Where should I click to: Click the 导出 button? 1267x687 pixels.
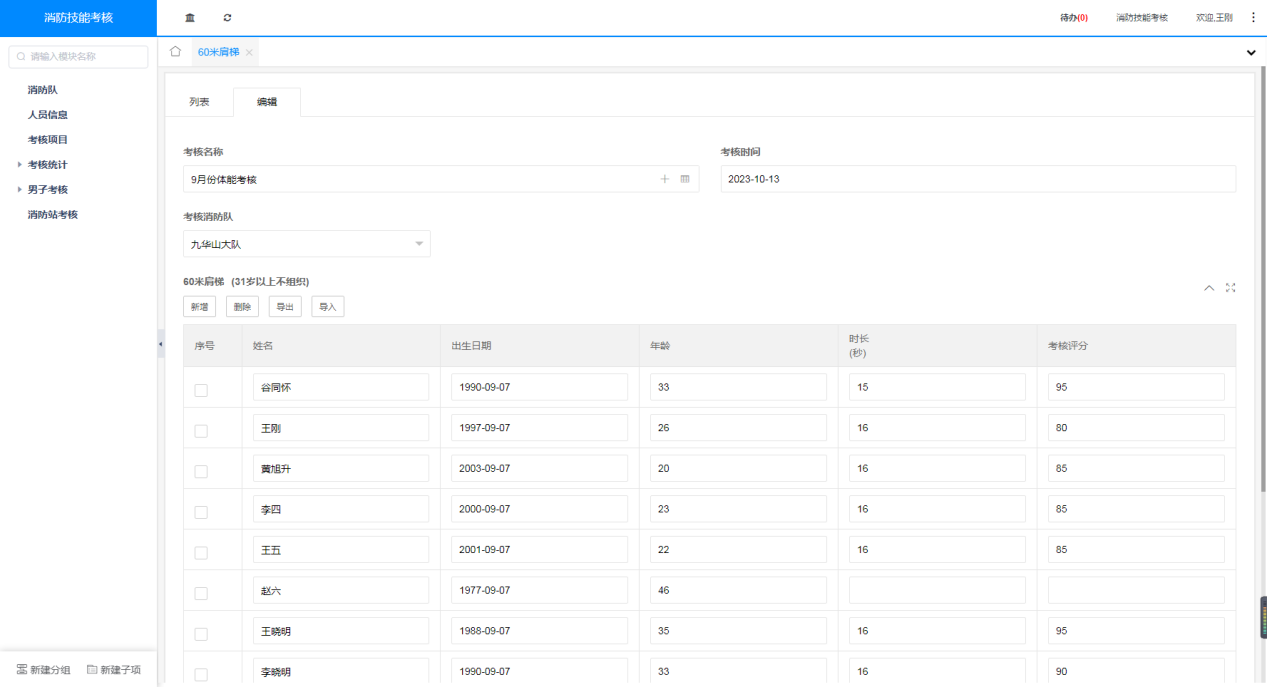tap(285, 307)
